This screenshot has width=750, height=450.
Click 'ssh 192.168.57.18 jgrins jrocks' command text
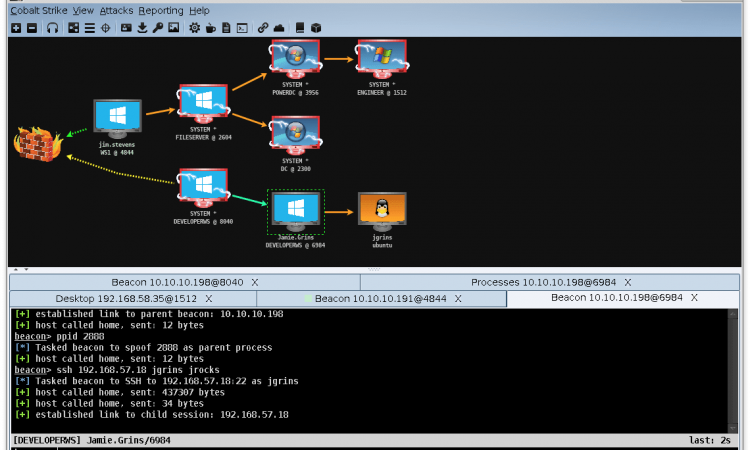[x=138, y=370]
